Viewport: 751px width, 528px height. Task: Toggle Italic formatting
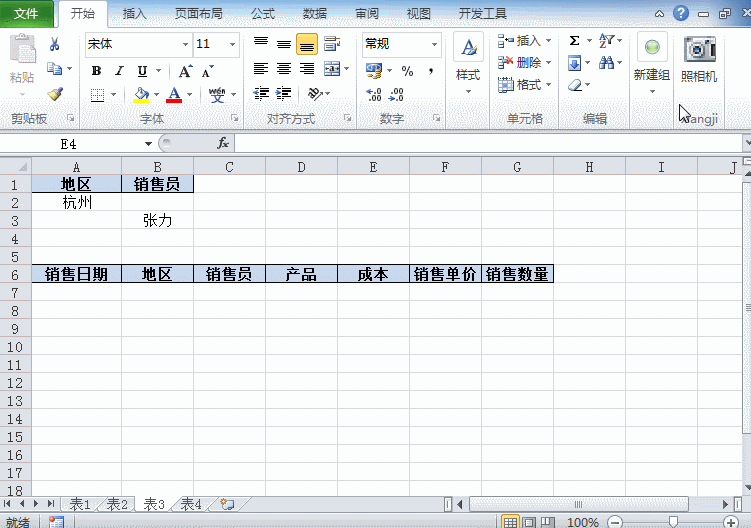click(119, 71)
